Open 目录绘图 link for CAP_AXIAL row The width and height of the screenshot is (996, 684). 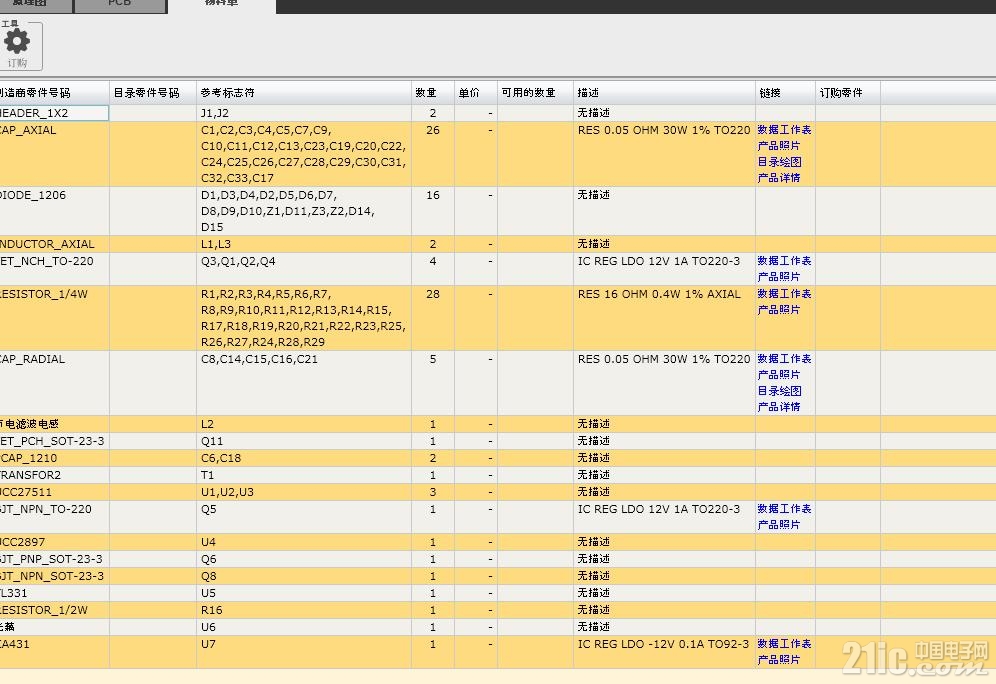[779, 162]
